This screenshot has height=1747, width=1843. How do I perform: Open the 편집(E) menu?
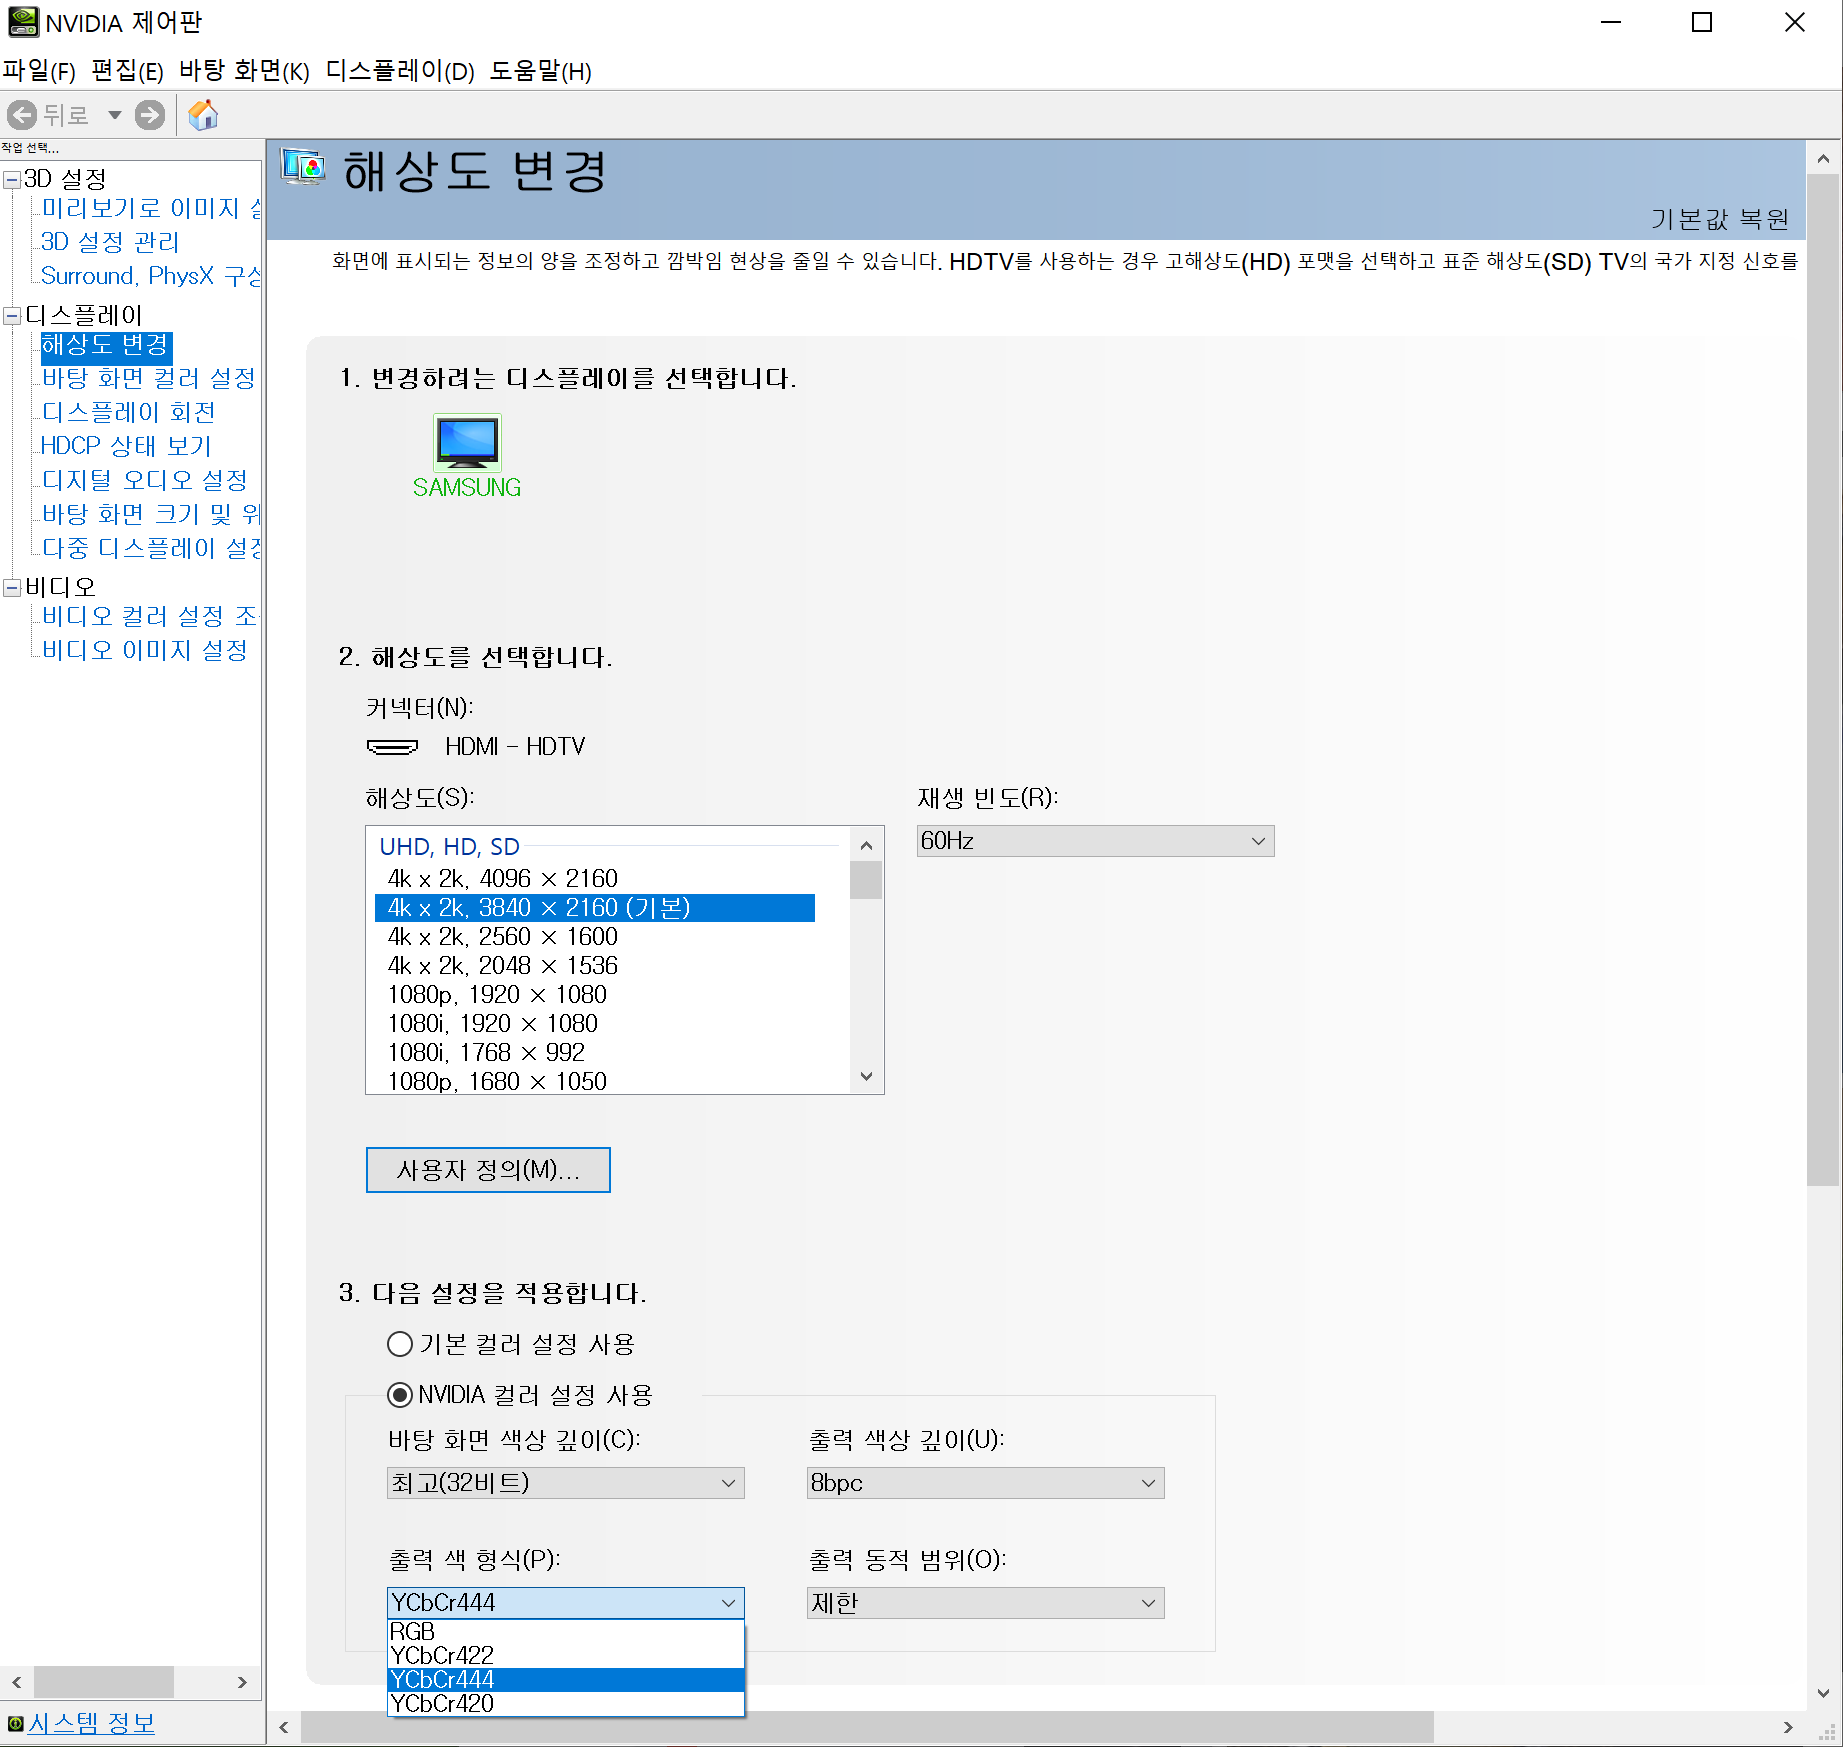point(127,71)
